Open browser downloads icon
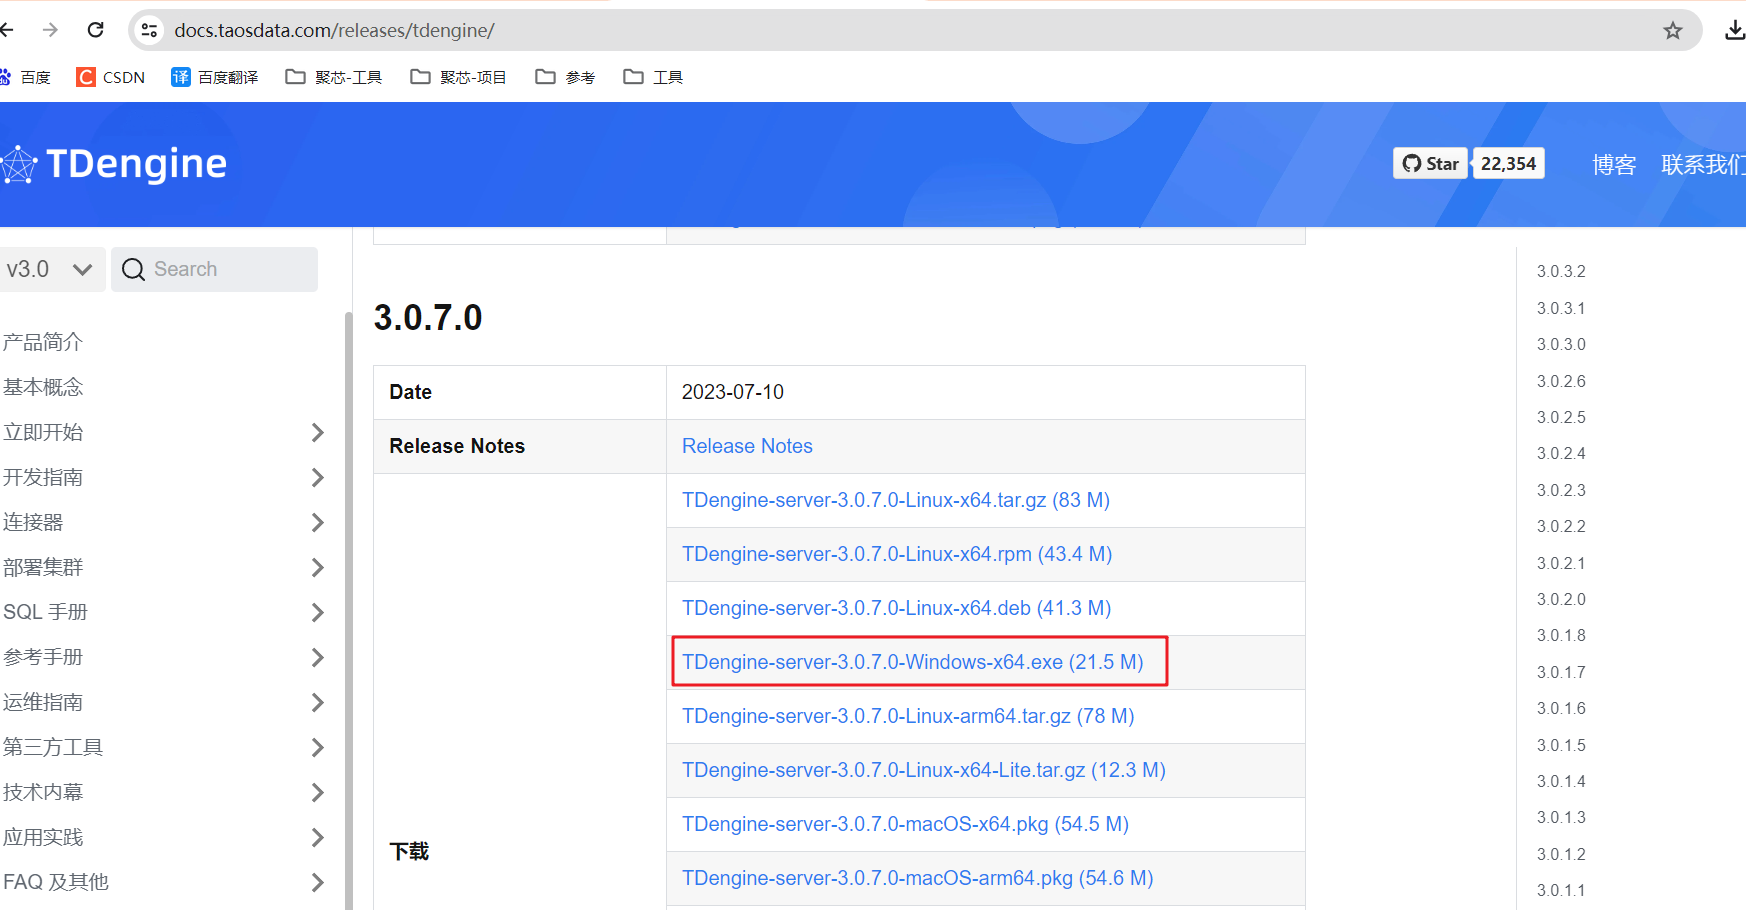 point(1735,31)
